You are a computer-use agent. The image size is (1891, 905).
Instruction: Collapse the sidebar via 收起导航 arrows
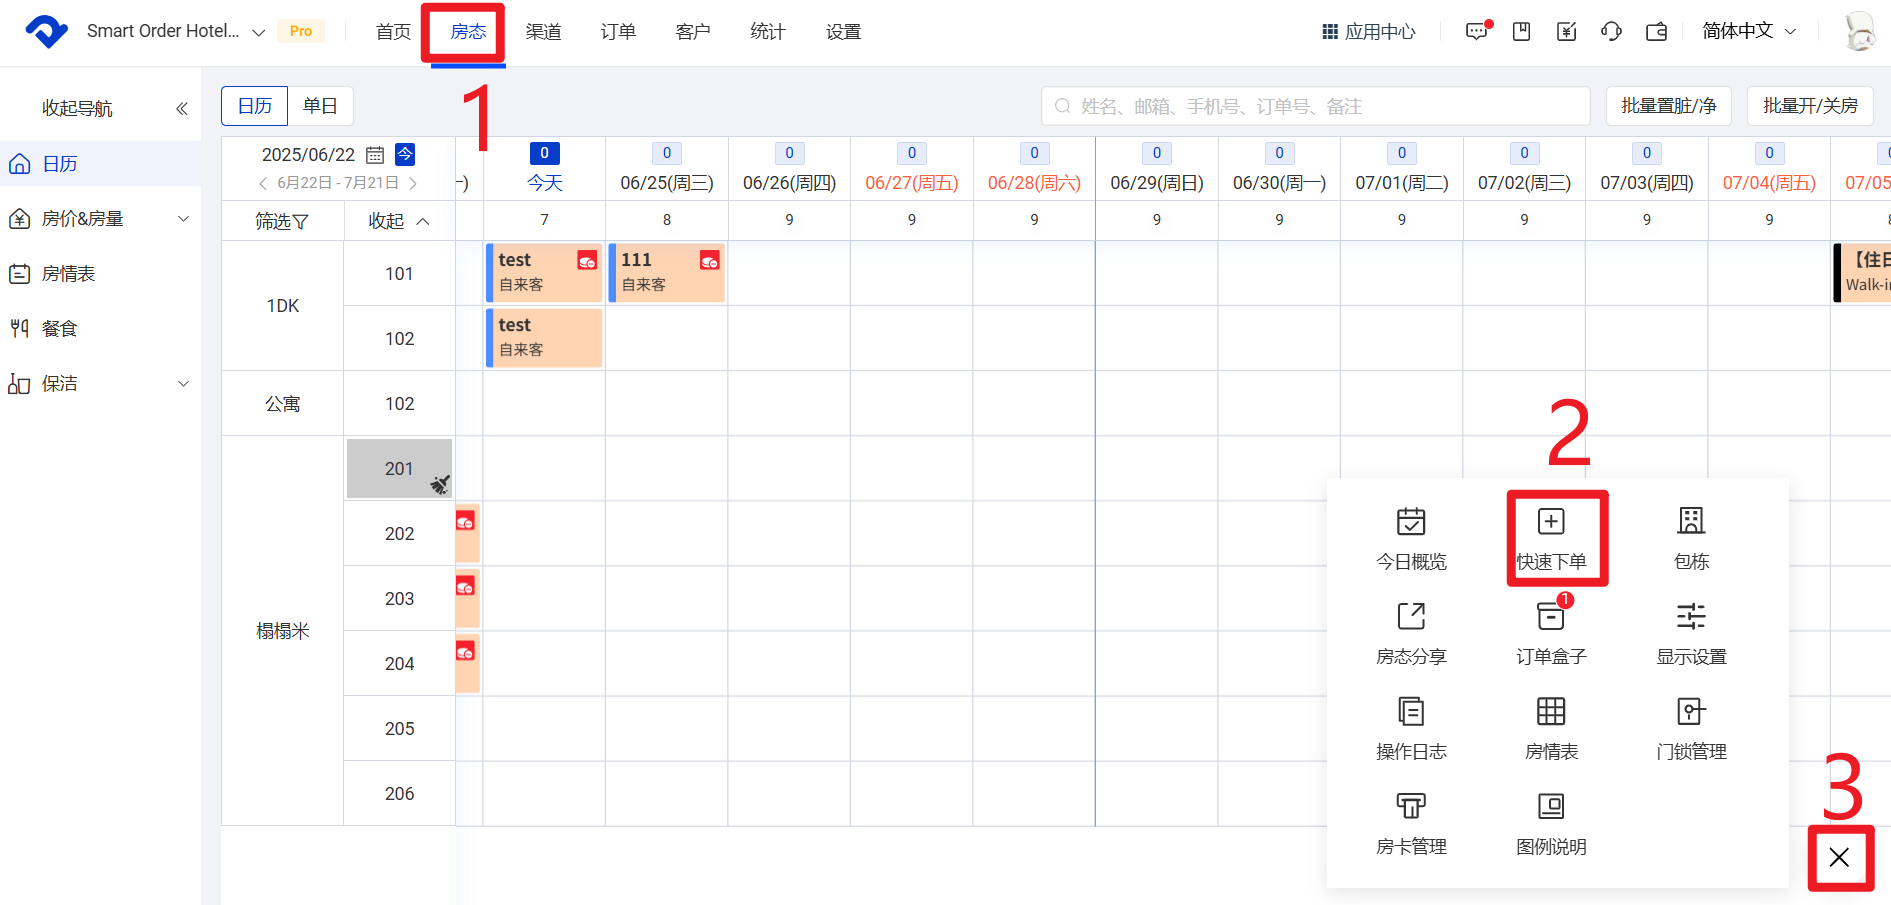[x=181, y=108]
